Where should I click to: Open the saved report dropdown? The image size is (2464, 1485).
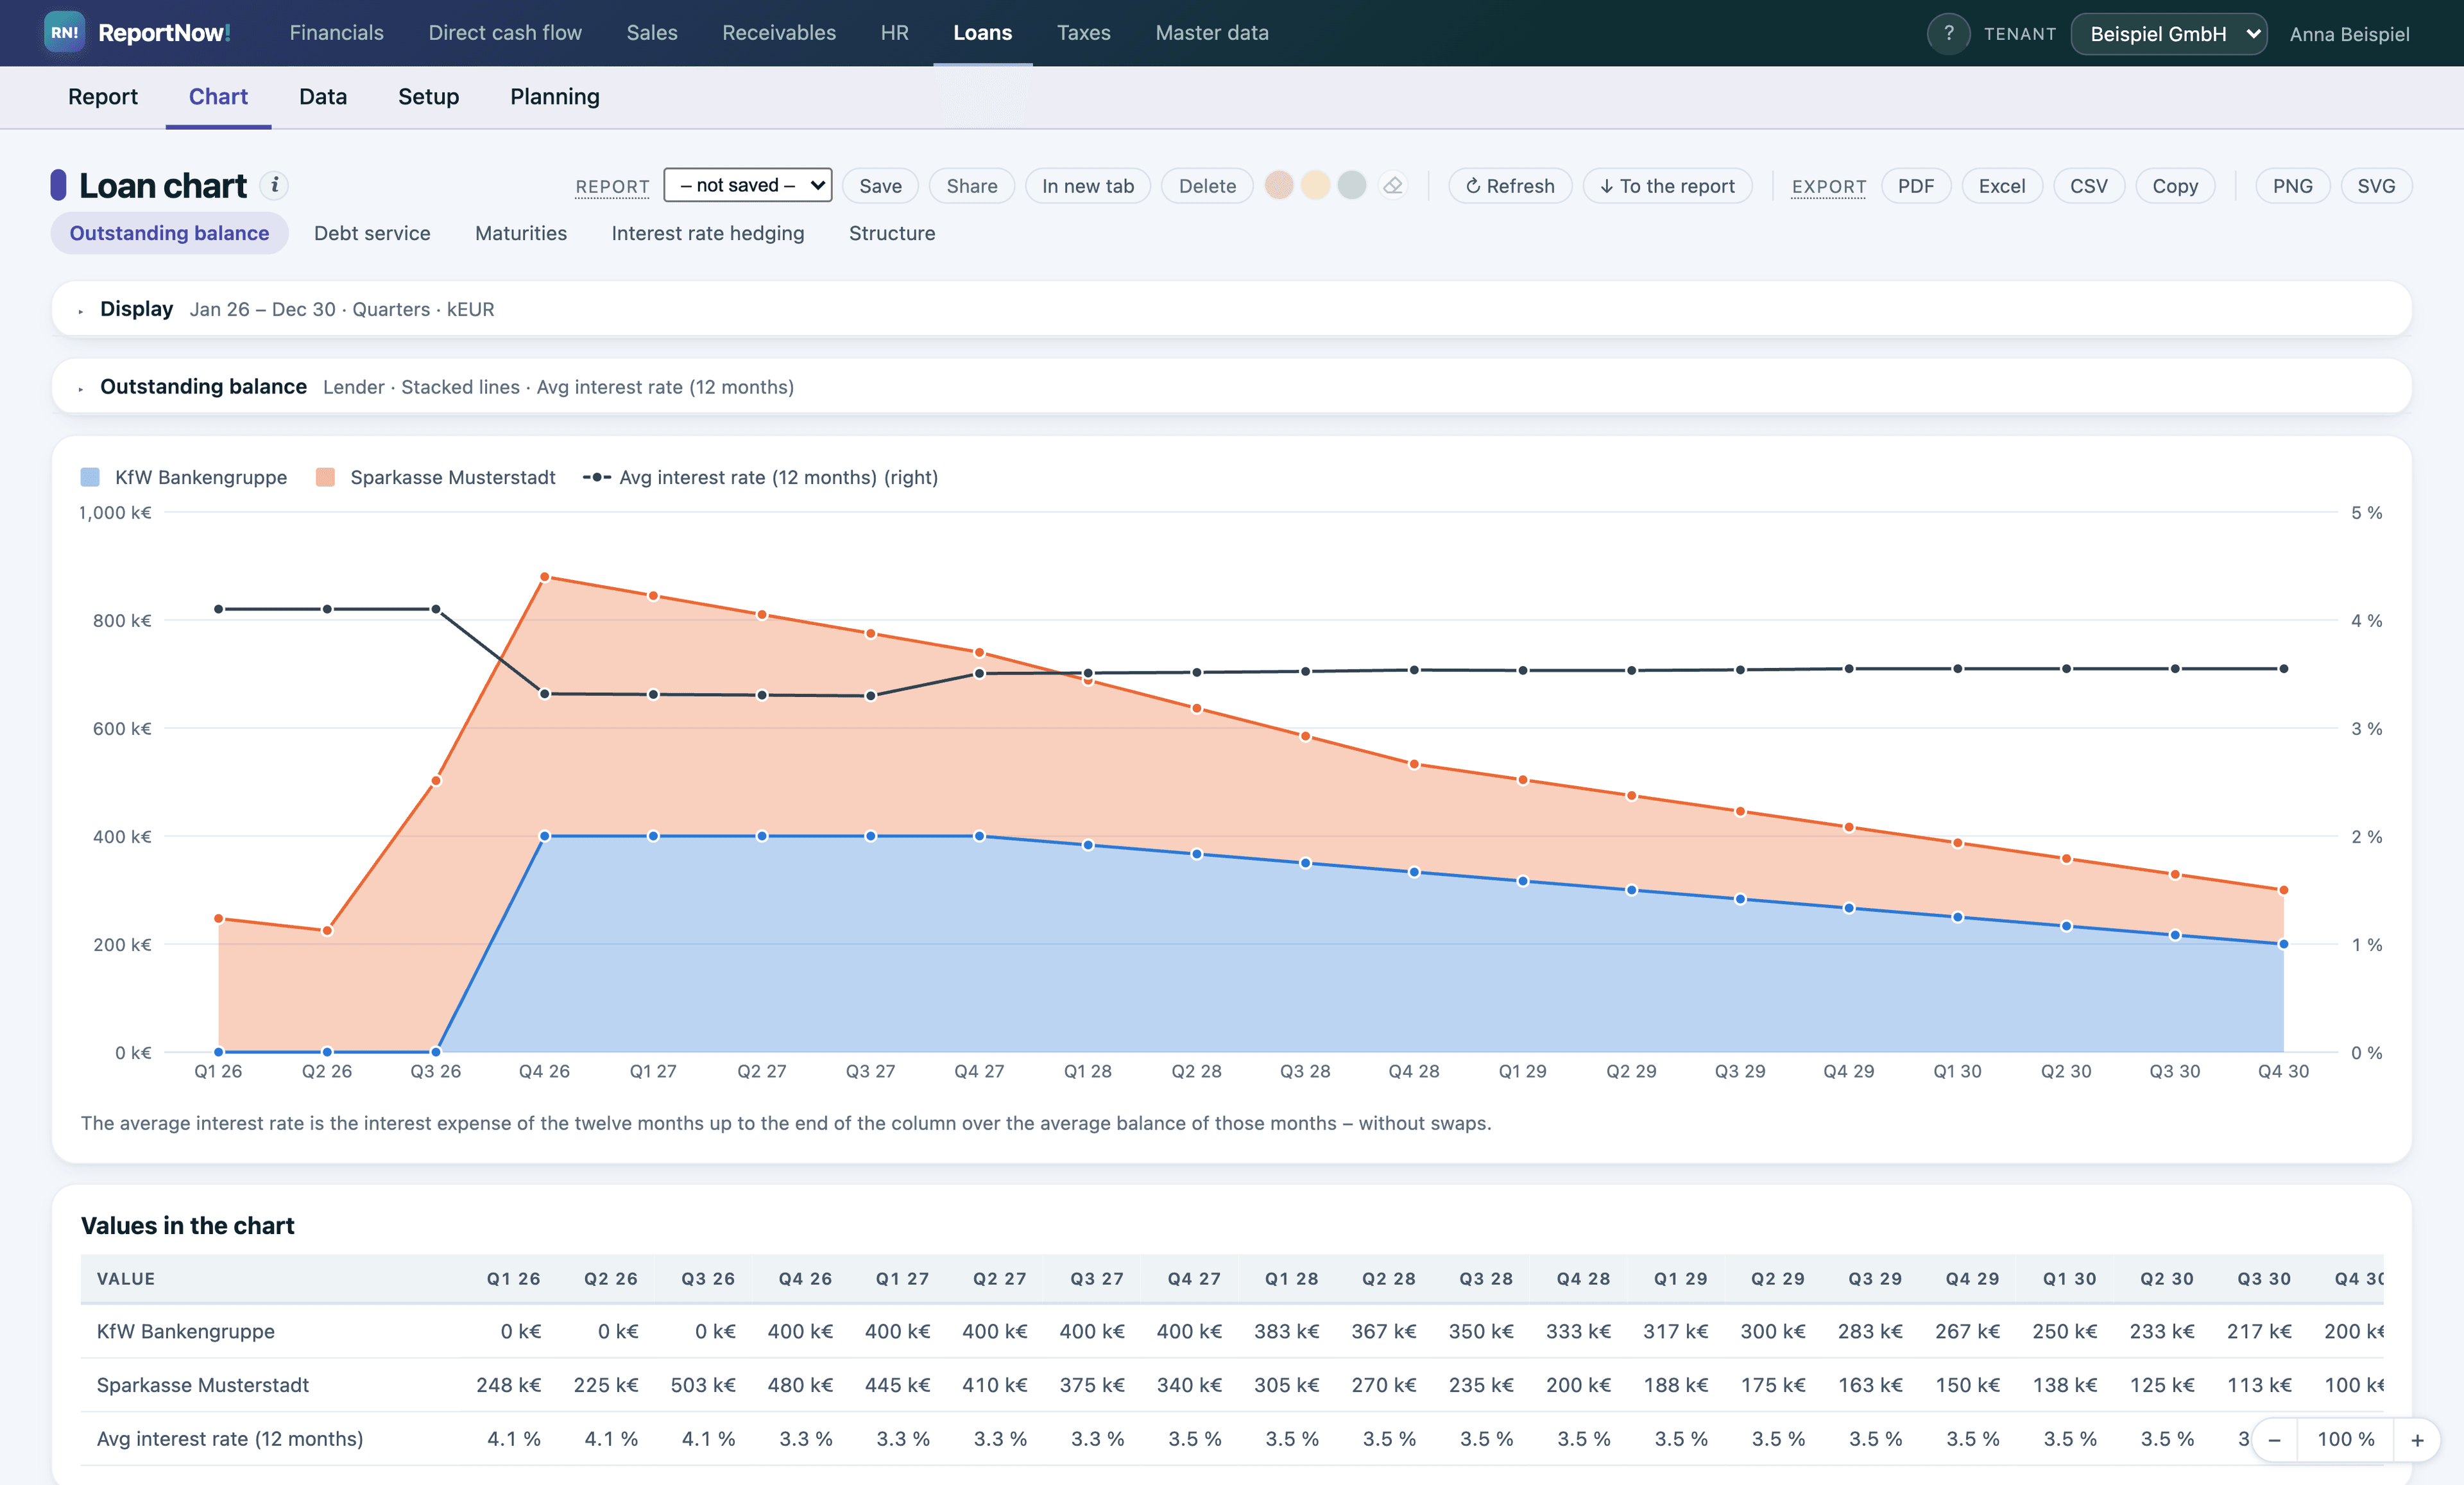748,185
